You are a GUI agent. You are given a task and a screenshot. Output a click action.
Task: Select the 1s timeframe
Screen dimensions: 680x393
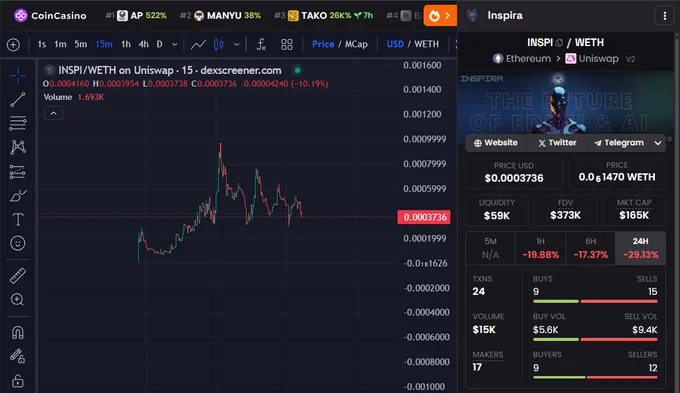42,44
